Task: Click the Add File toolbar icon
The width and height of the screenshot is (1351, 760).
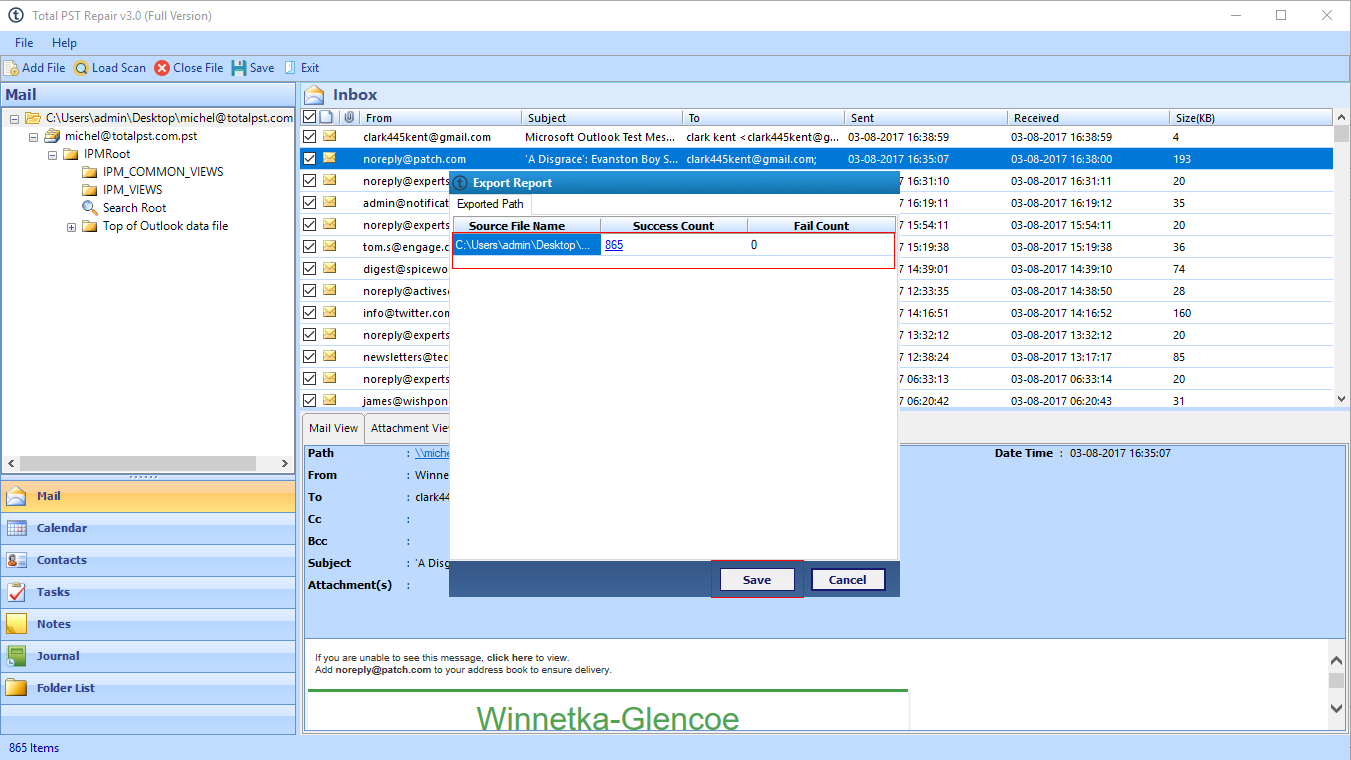Action: (11, 68)
